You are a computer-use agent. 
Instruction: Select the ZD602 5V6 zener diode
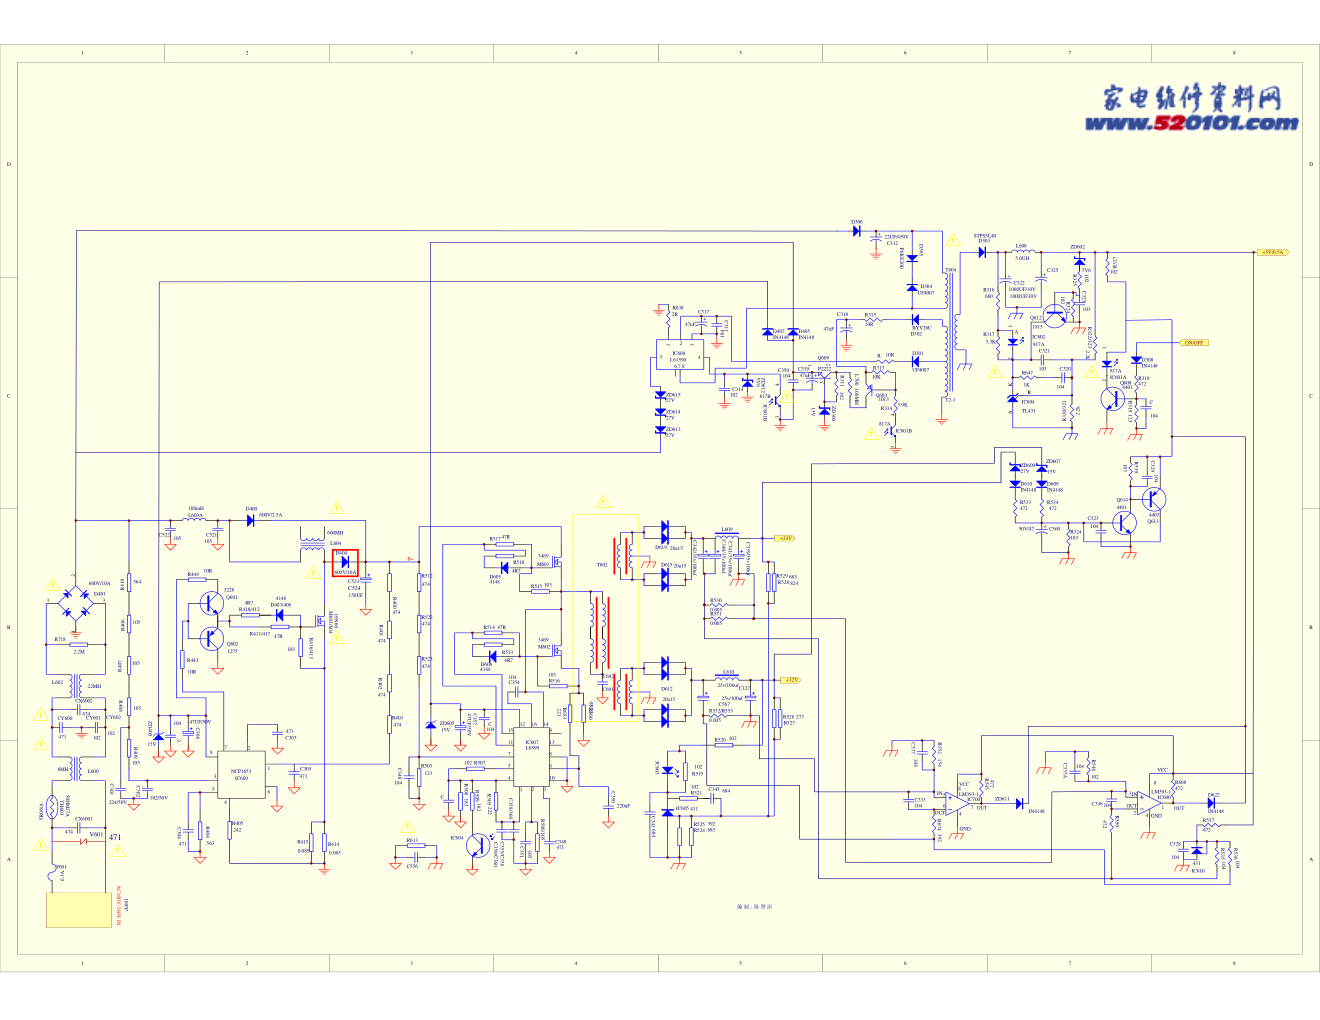click(1078, 262)
